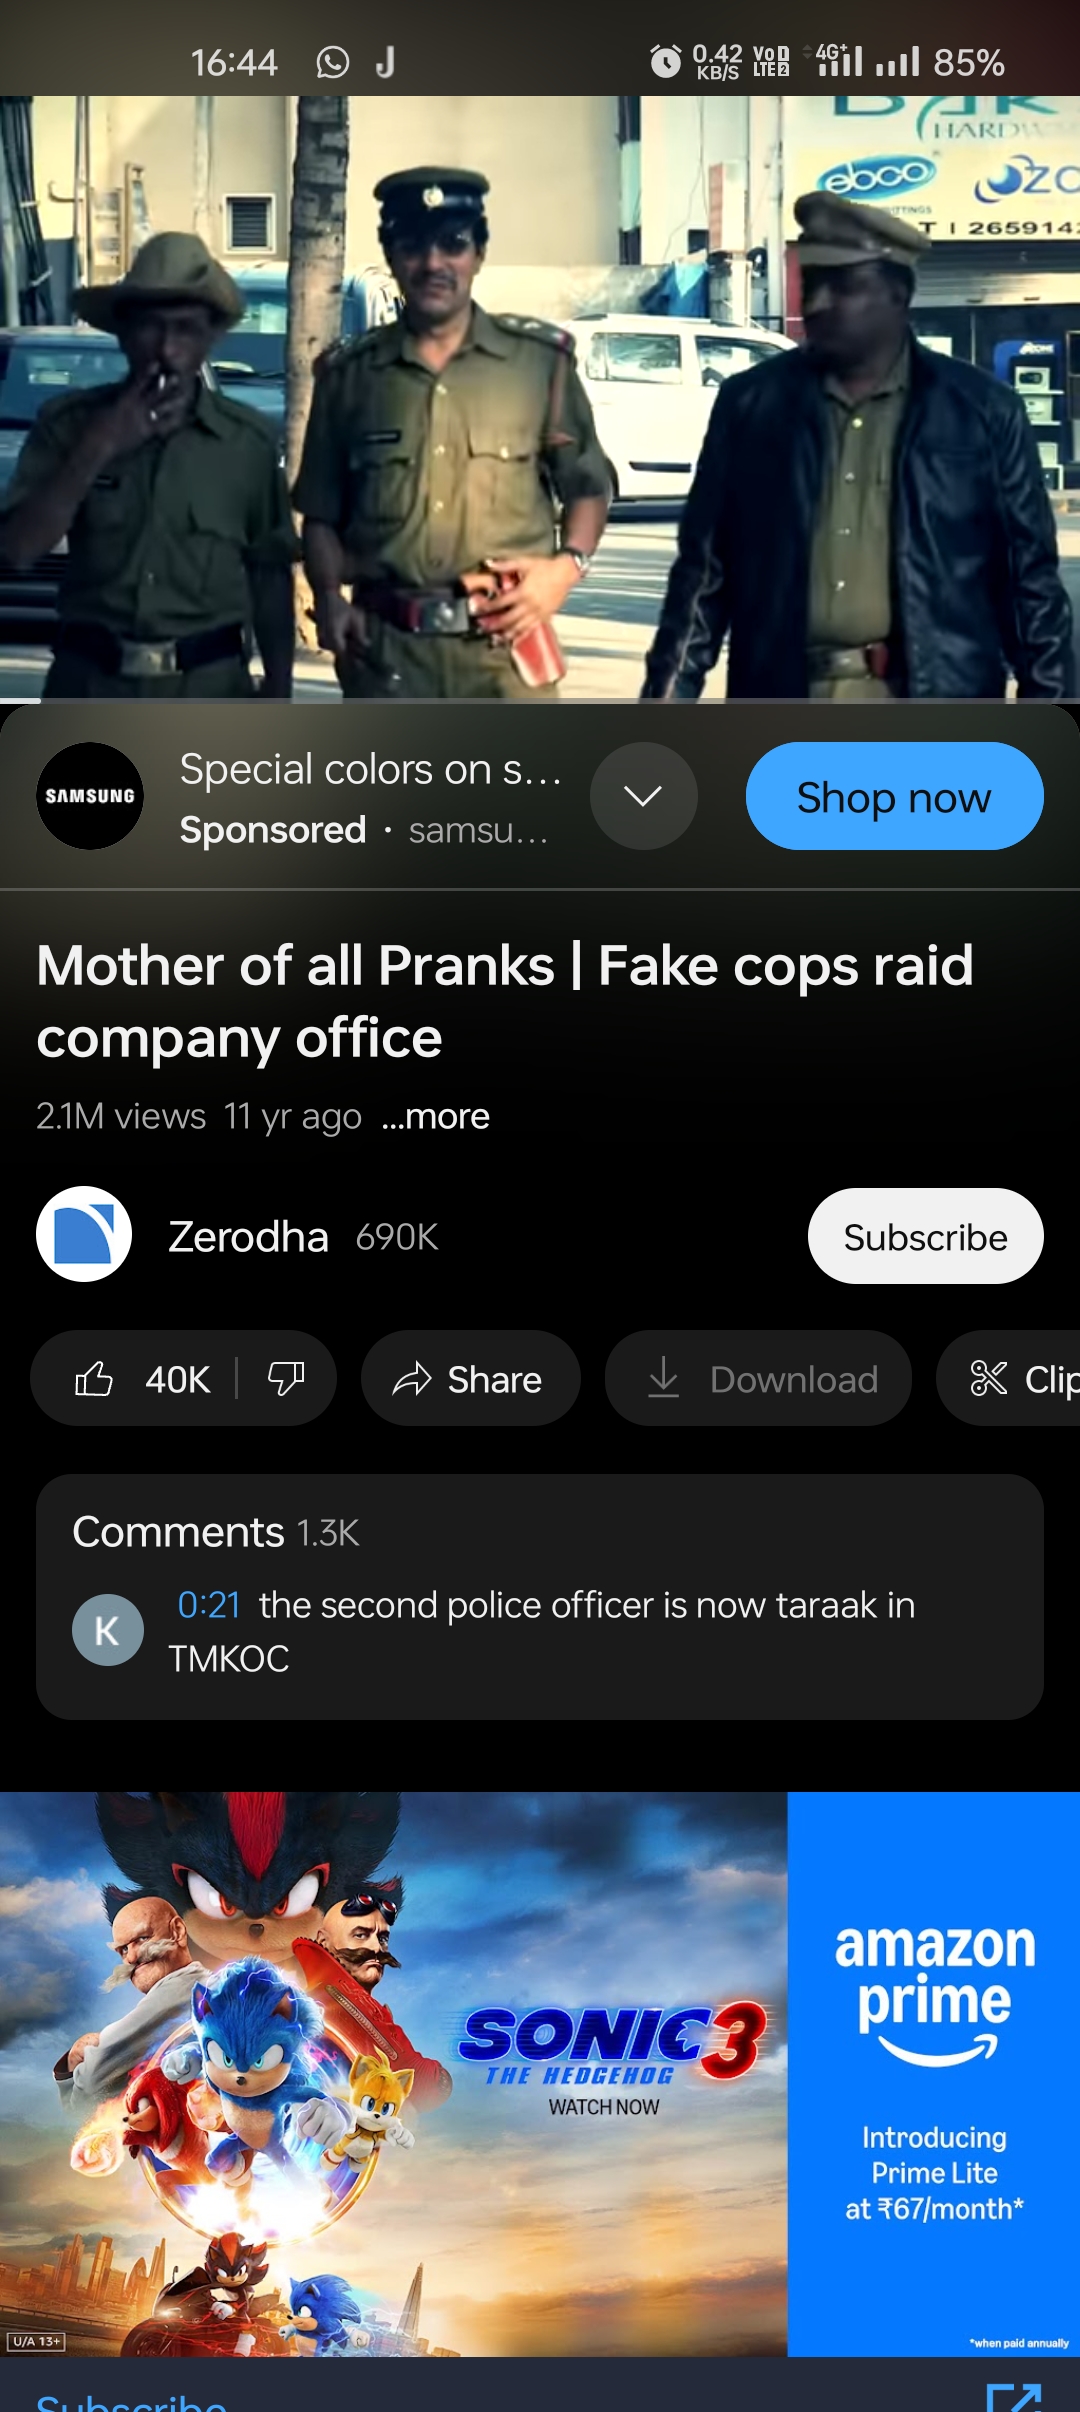Dislike the video with thumbs down icon
The height and width of the screenshot is (2412, 1080).
point(286,1379)
